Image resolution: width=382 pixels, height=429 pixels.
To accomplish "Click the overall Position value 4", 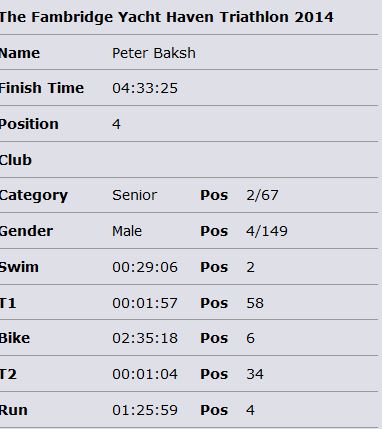I will [116, 124].
